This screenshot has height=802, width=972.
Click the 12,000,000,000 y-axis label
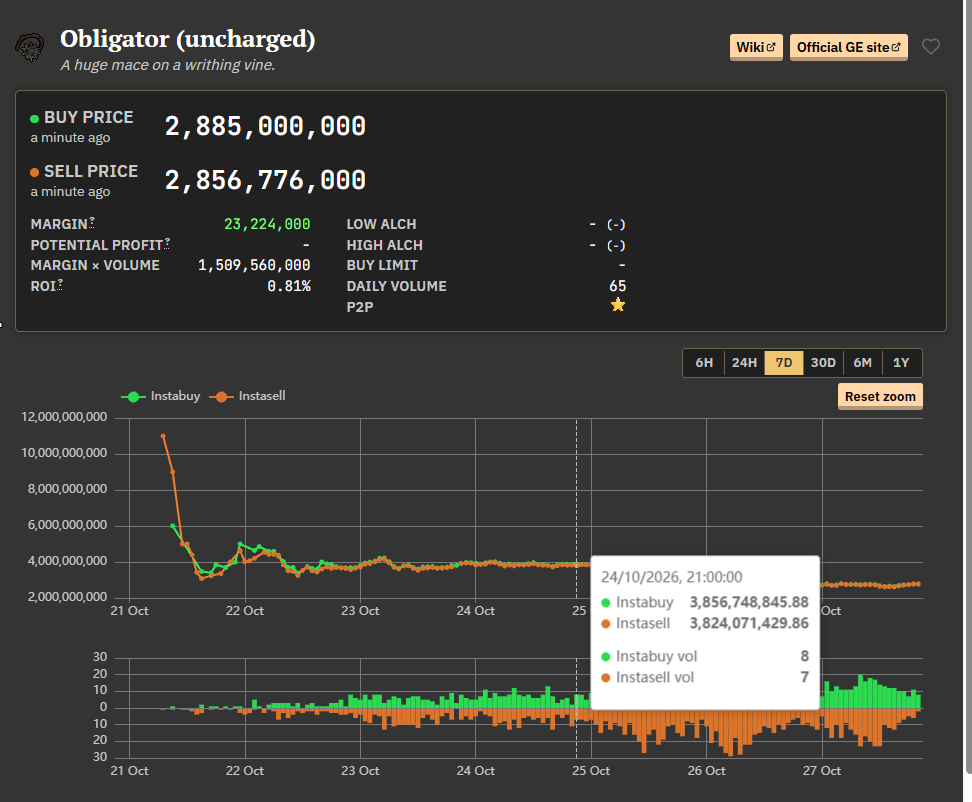tap(64, 417)
